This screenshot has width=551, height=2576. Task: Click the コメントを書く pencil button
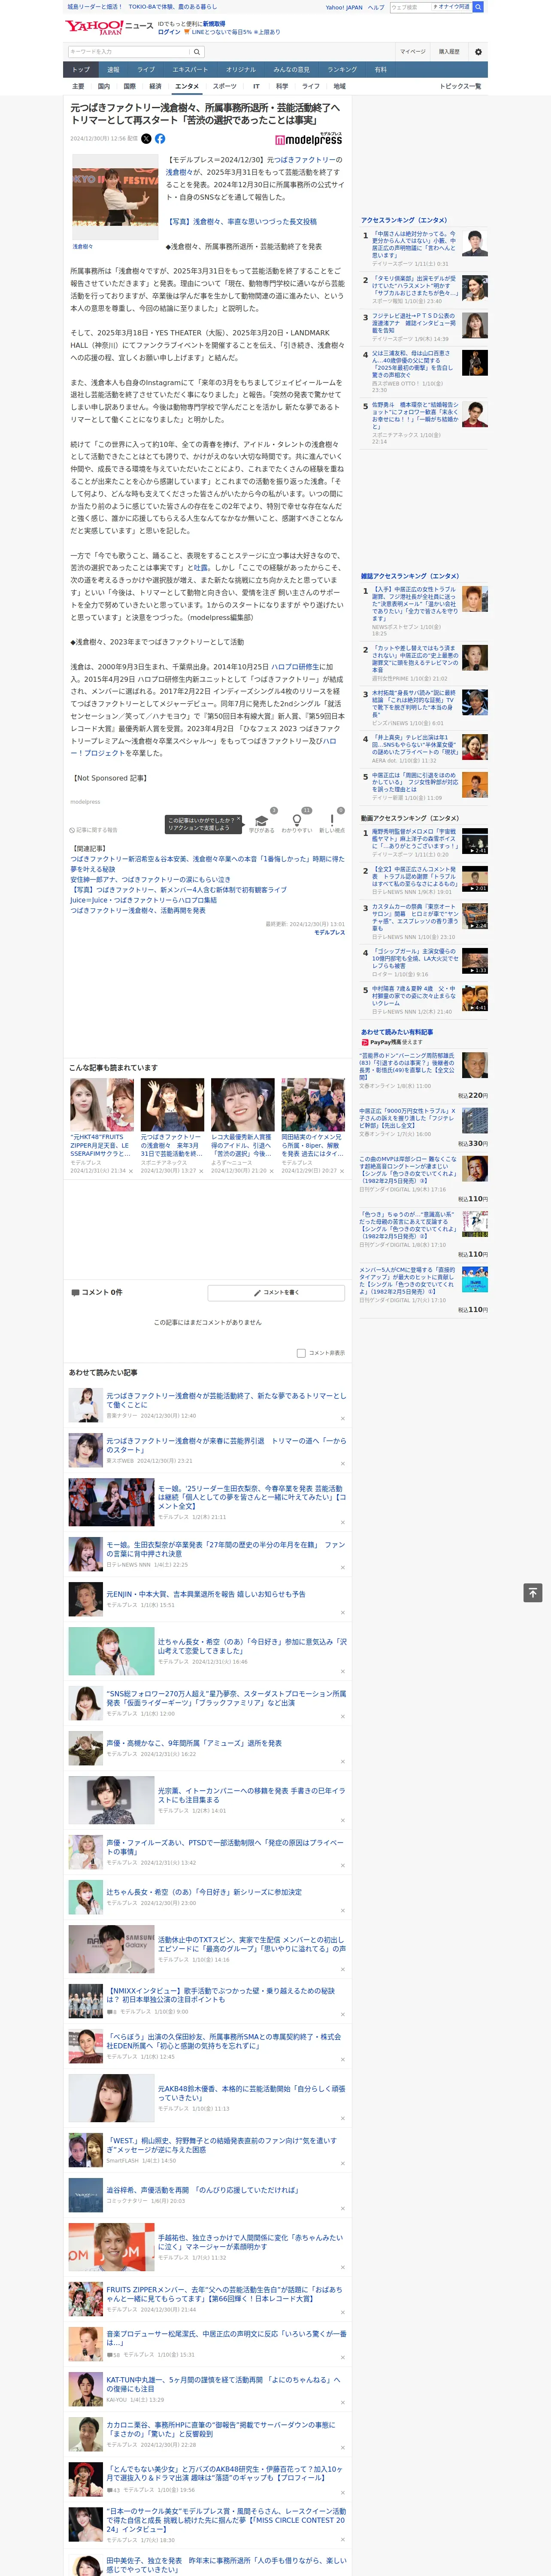[276, 1293]
